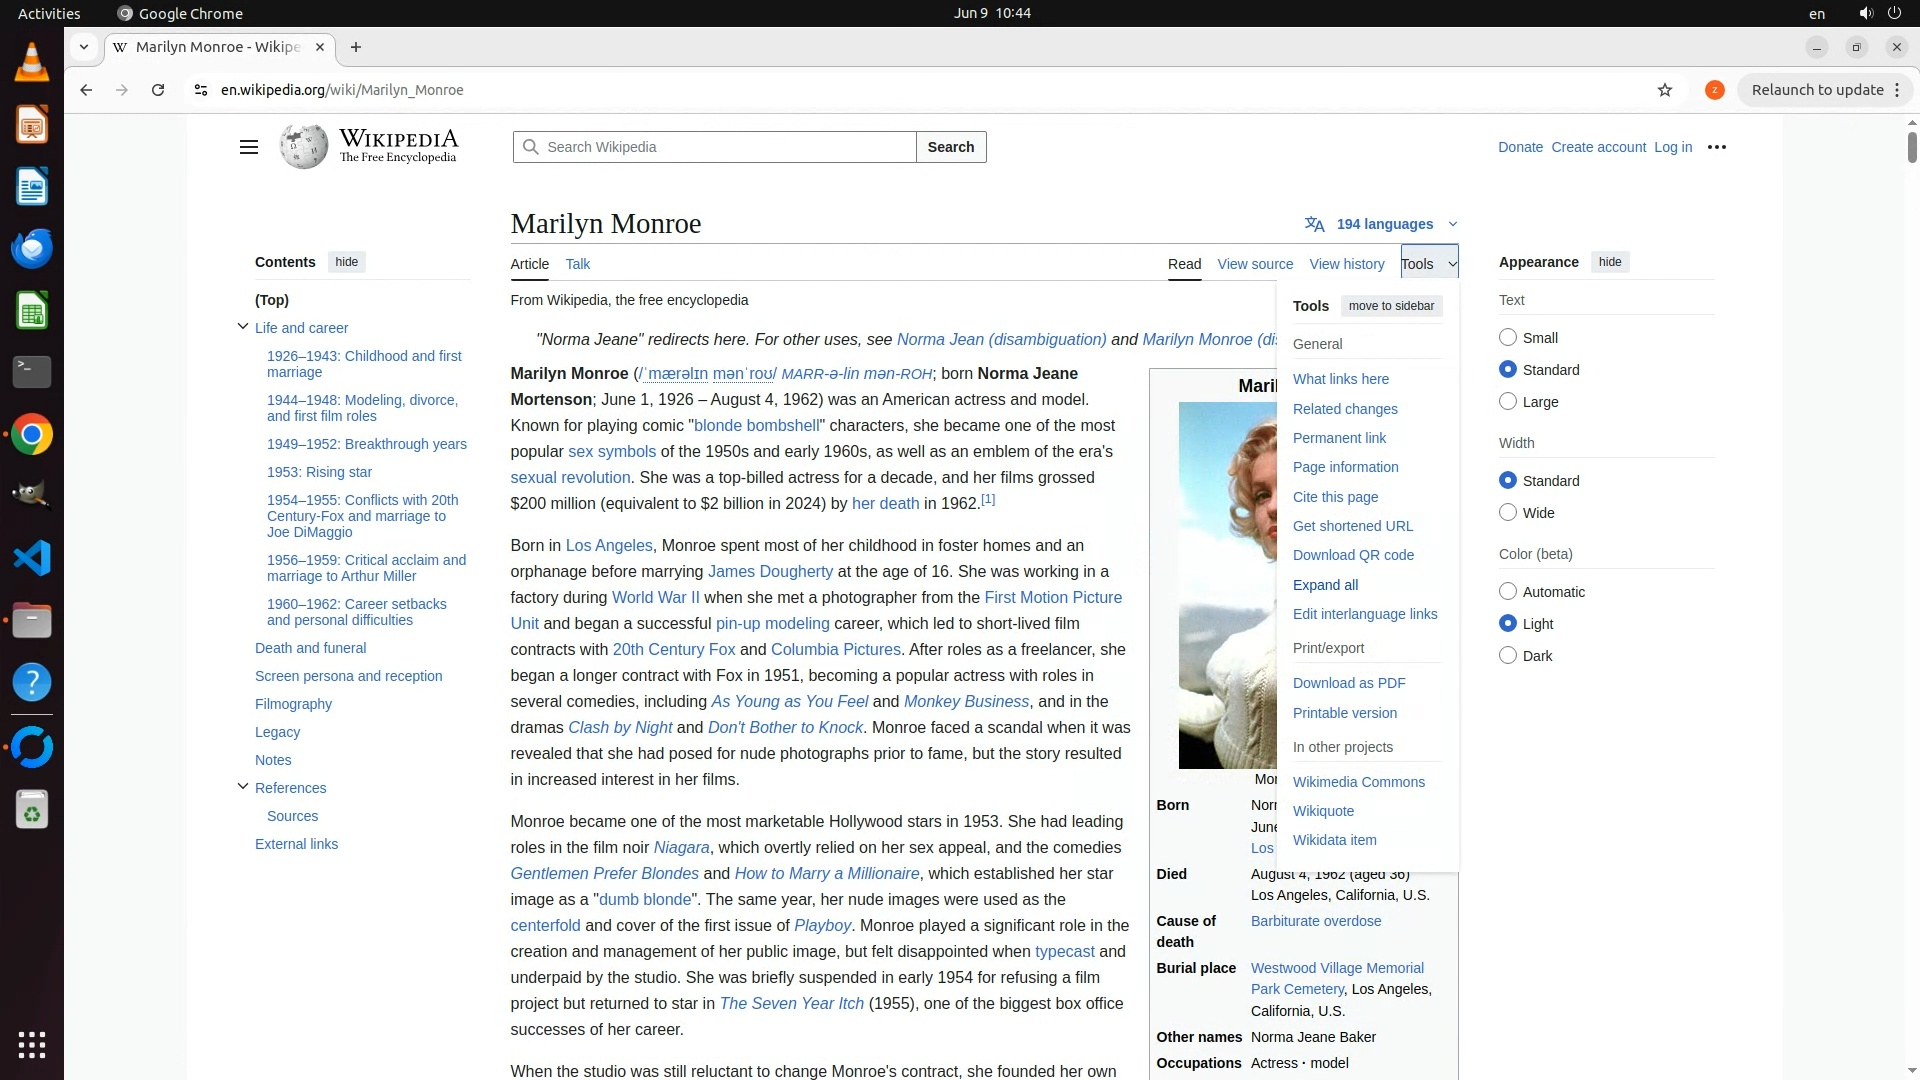1920x1080 pixels.
Task: Select the Large text size option
Action: click(x=1508, y=401)
